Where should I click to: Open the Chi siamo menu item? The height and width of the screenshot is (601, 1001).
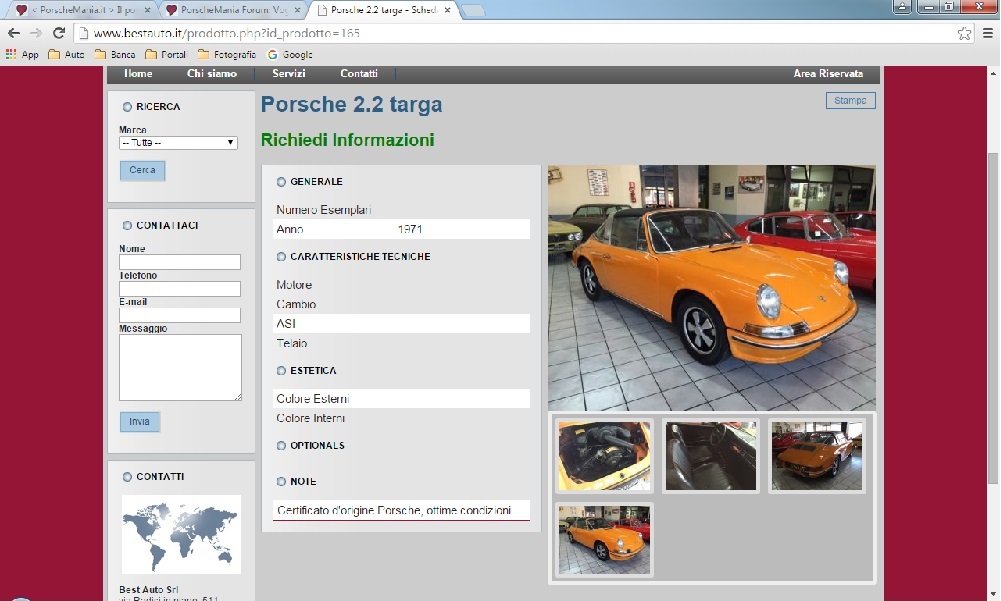click(211, 73)
